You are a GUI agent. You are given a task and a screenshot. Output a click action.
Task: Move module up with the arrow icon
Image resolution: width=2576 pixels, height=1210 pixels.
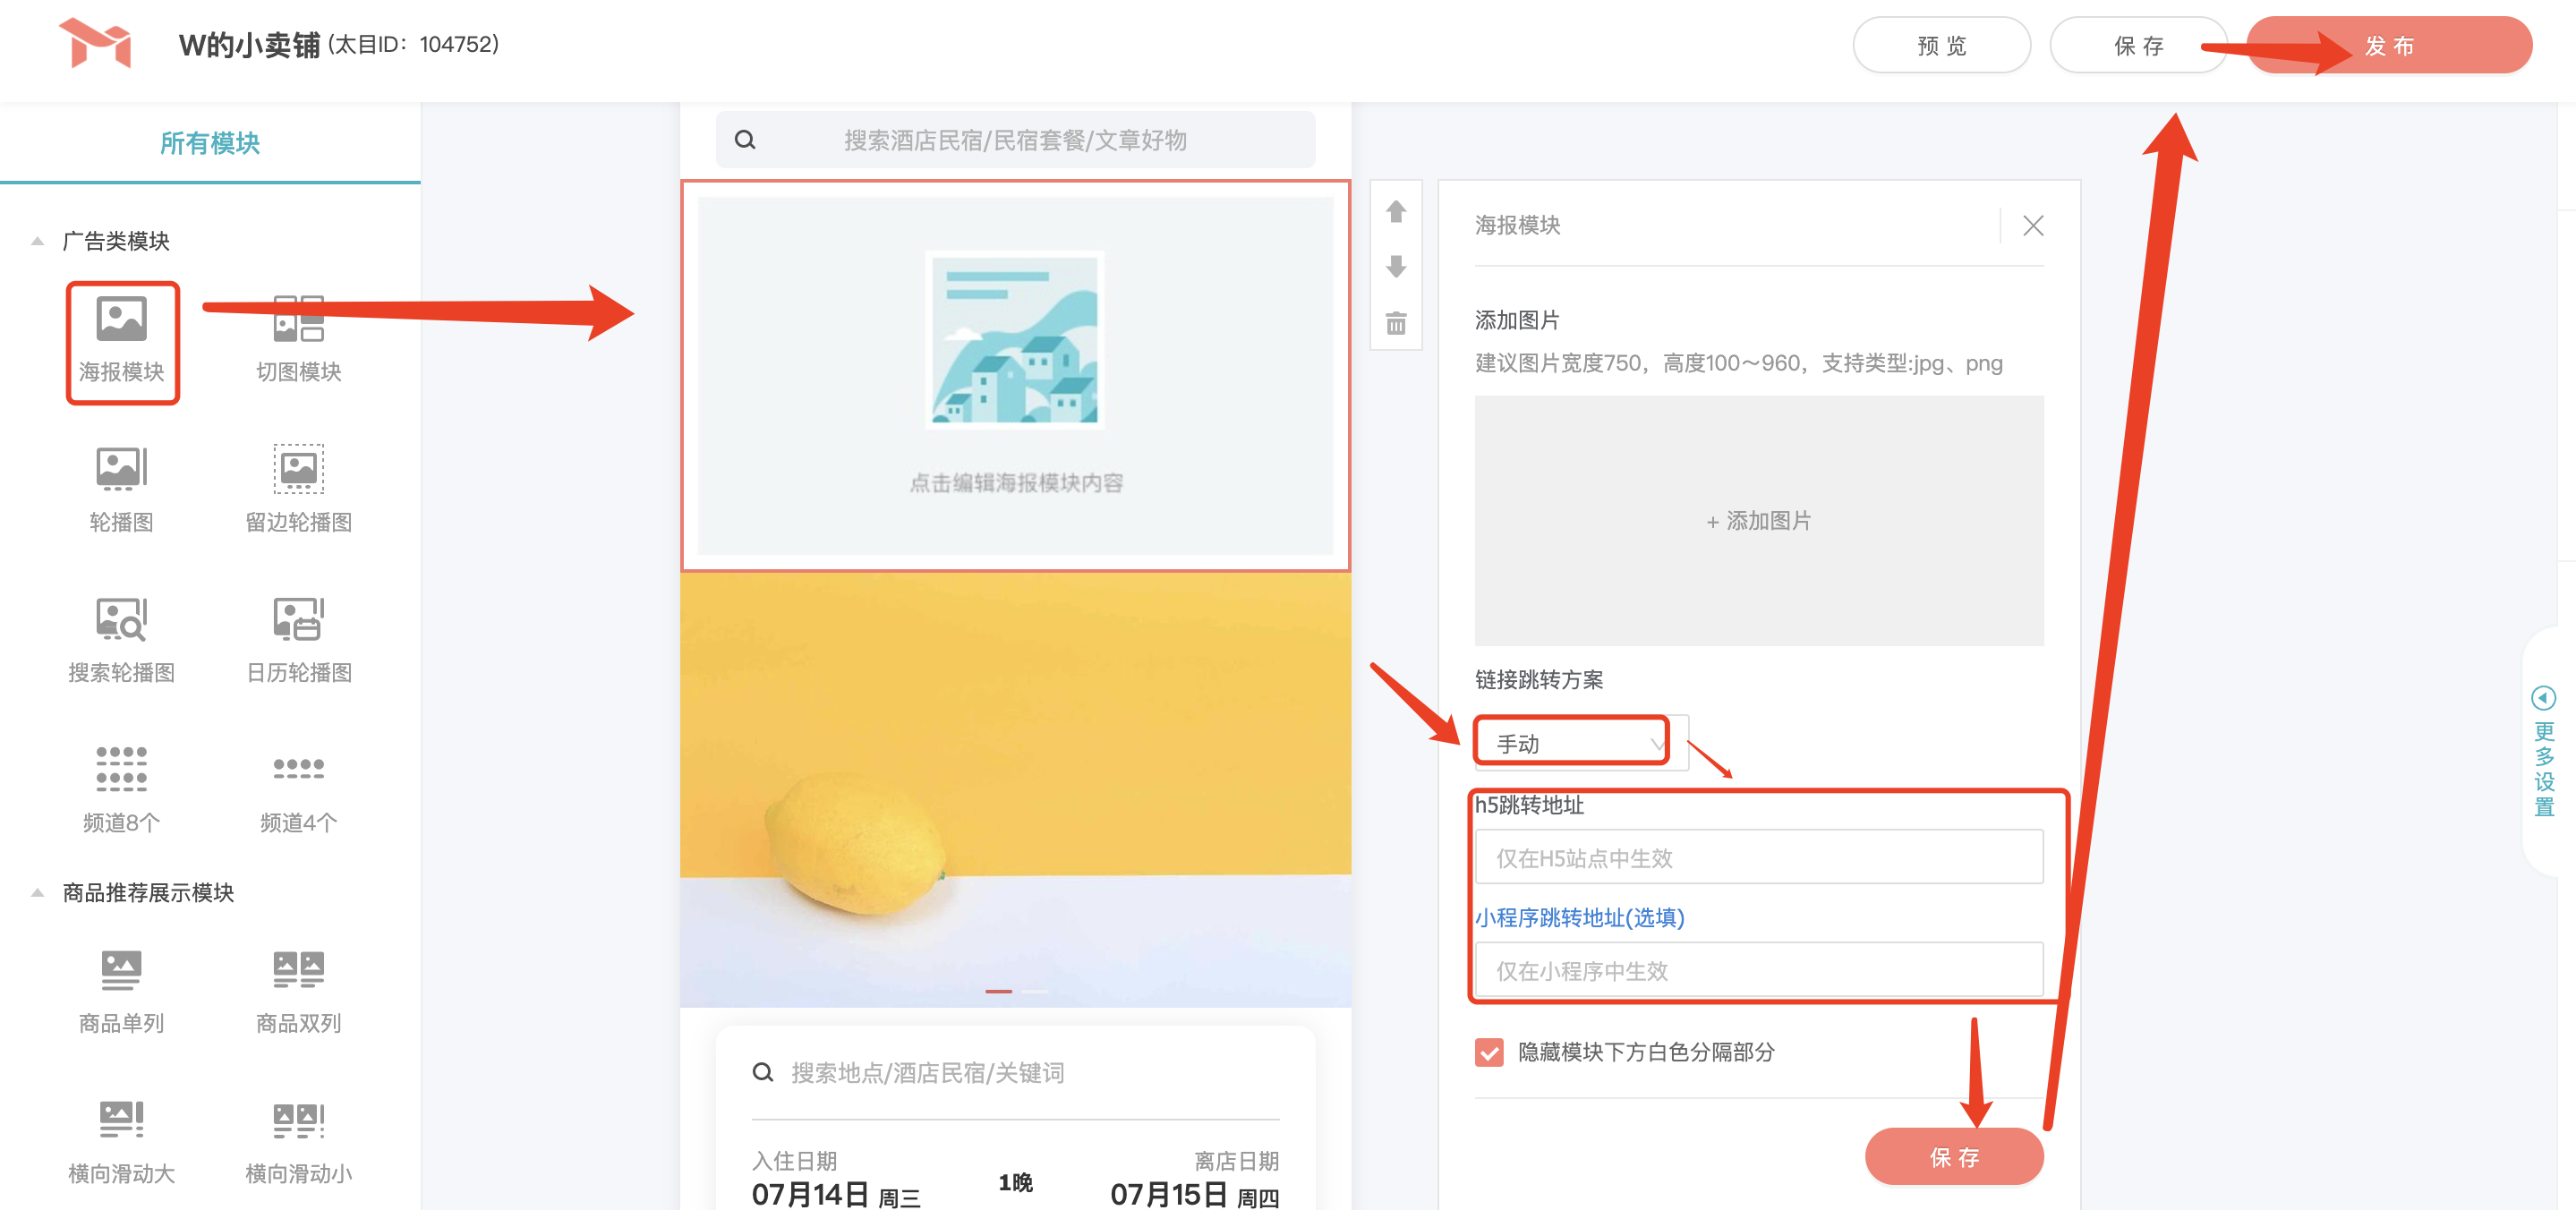tap(1396, 211)
